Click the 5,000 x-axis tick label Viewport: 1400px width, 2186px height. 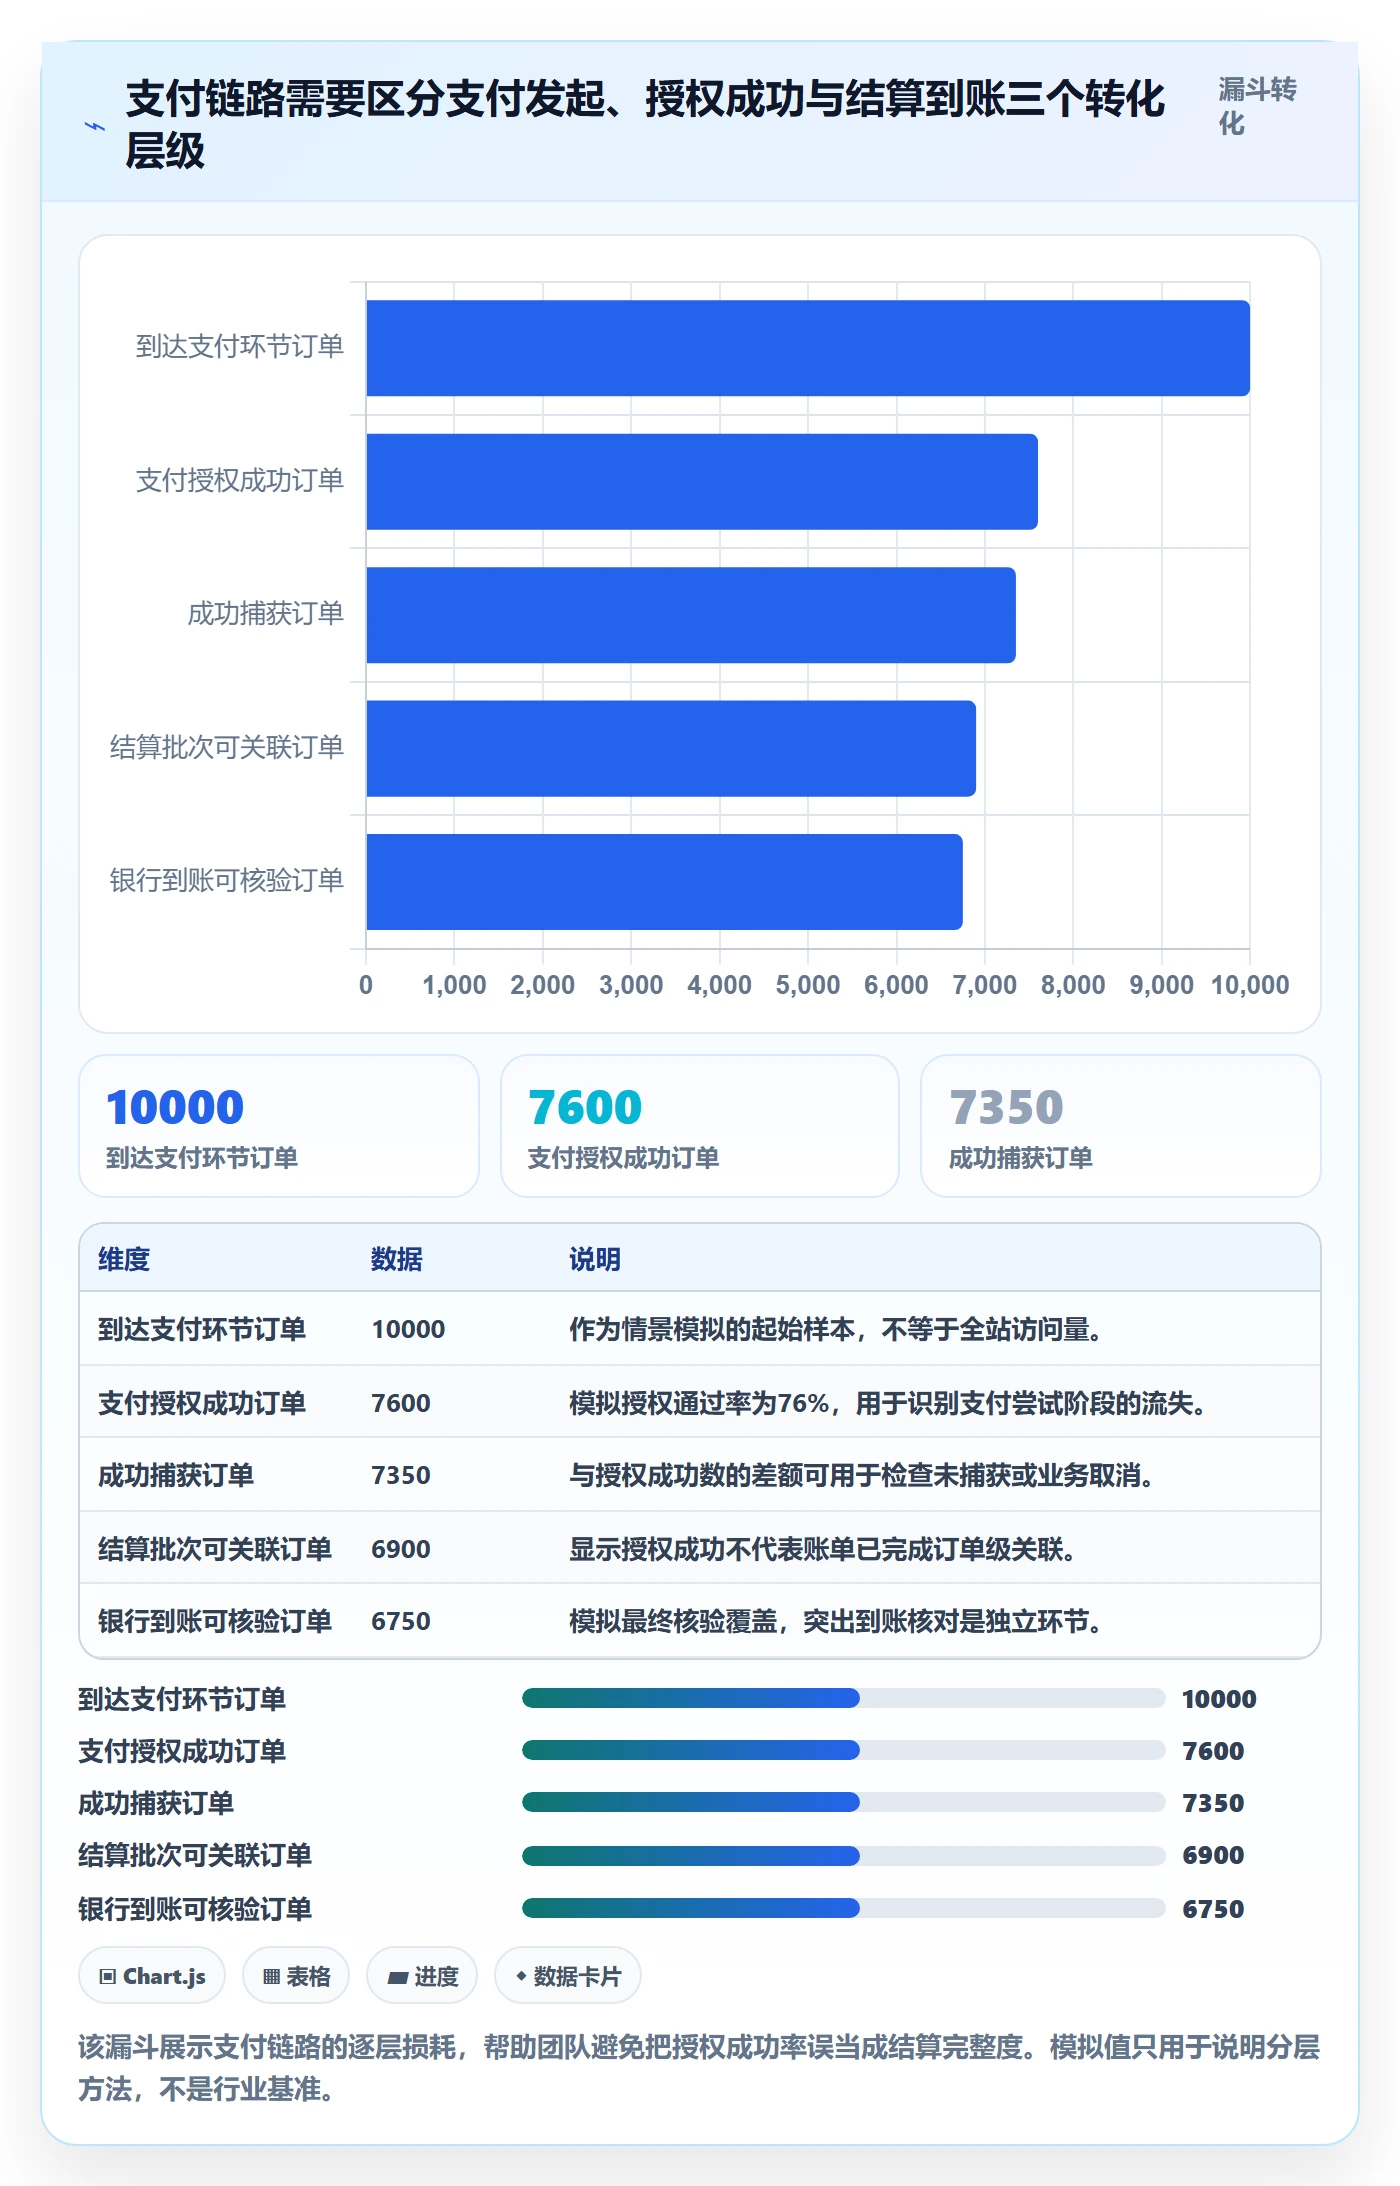click(x=808, y=985)
